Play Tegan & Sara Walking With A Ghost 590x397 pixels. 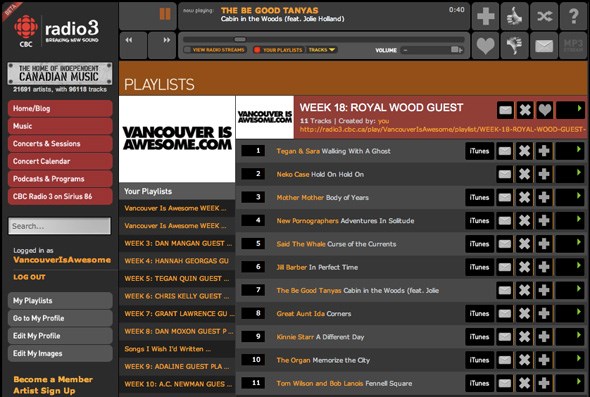click(570, 151)
